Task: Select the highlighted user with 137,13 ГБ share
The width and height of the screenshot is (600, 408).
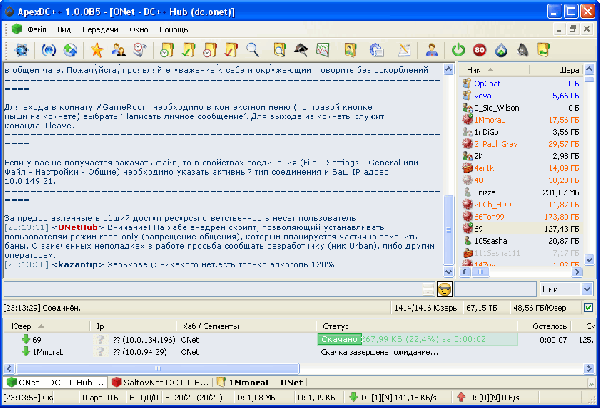Action: click(x=520, y=229)
